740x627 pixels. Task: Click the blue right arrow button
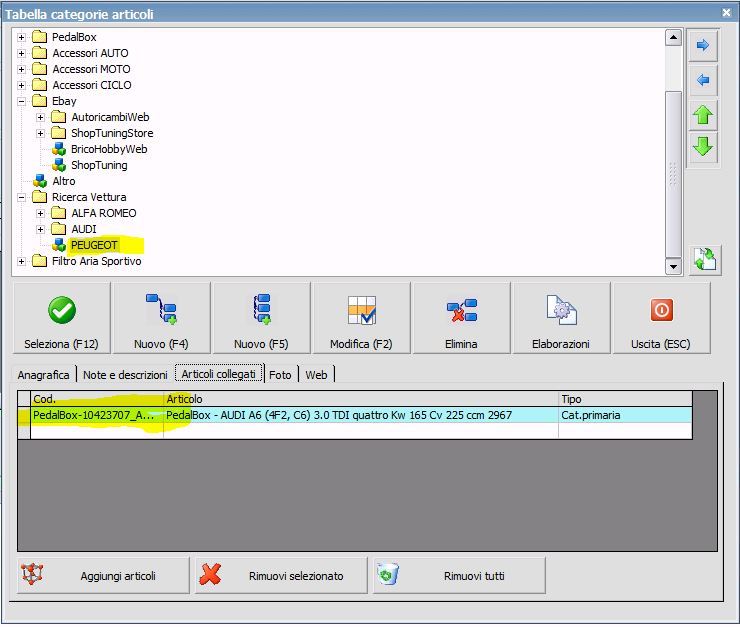coord(703,45)
